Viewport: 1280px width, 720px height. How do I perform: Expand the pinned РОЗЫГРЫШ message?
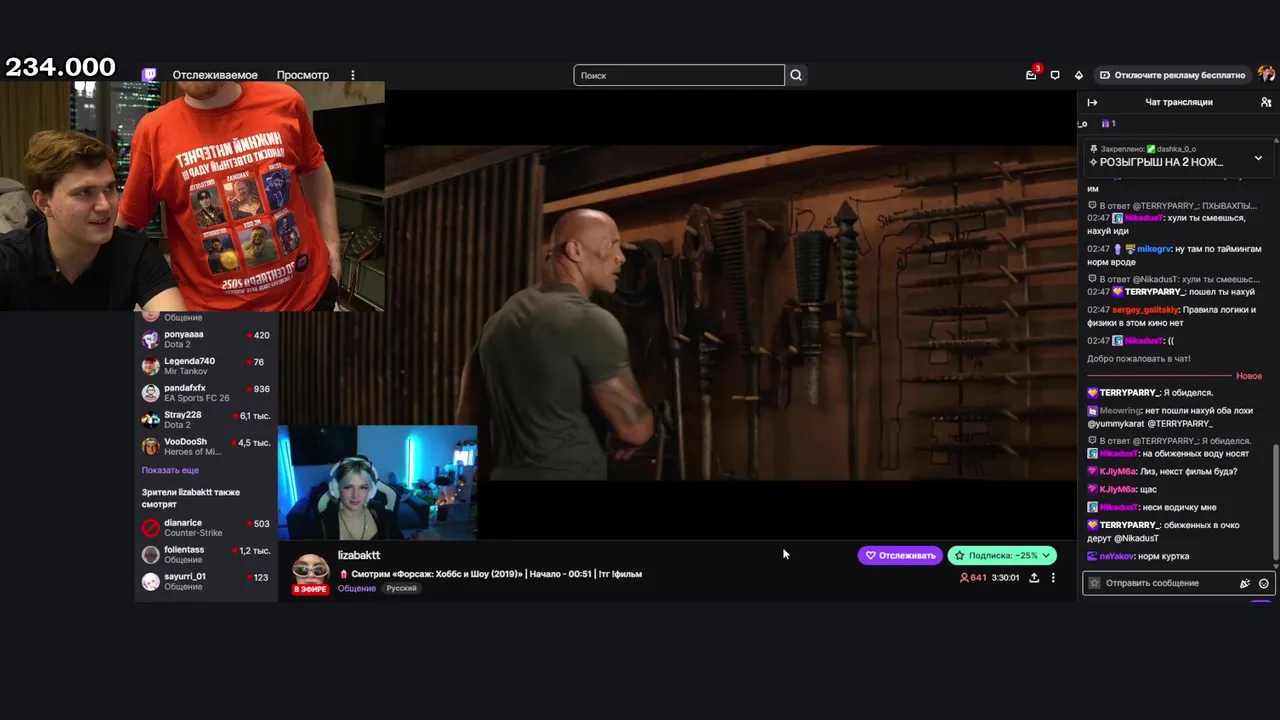point(1258,158)
